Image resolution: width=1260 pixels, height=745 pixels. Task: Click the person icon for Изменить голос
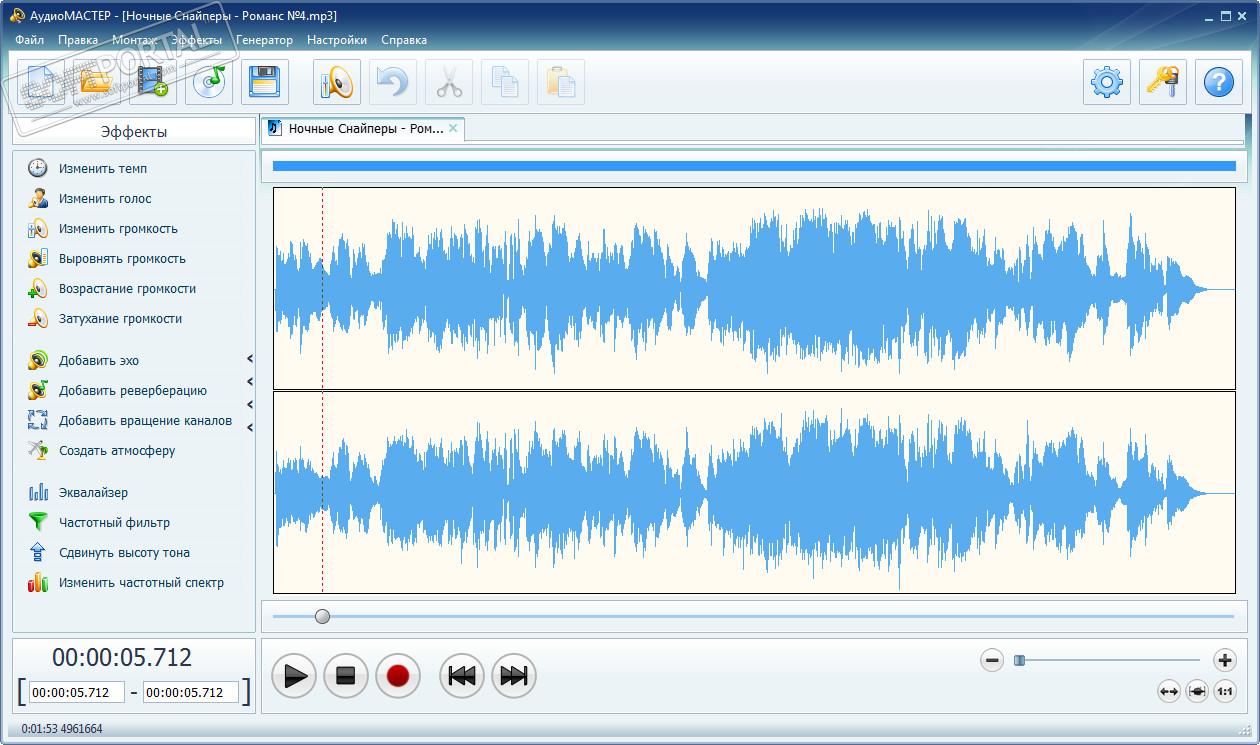click(38, 198)
